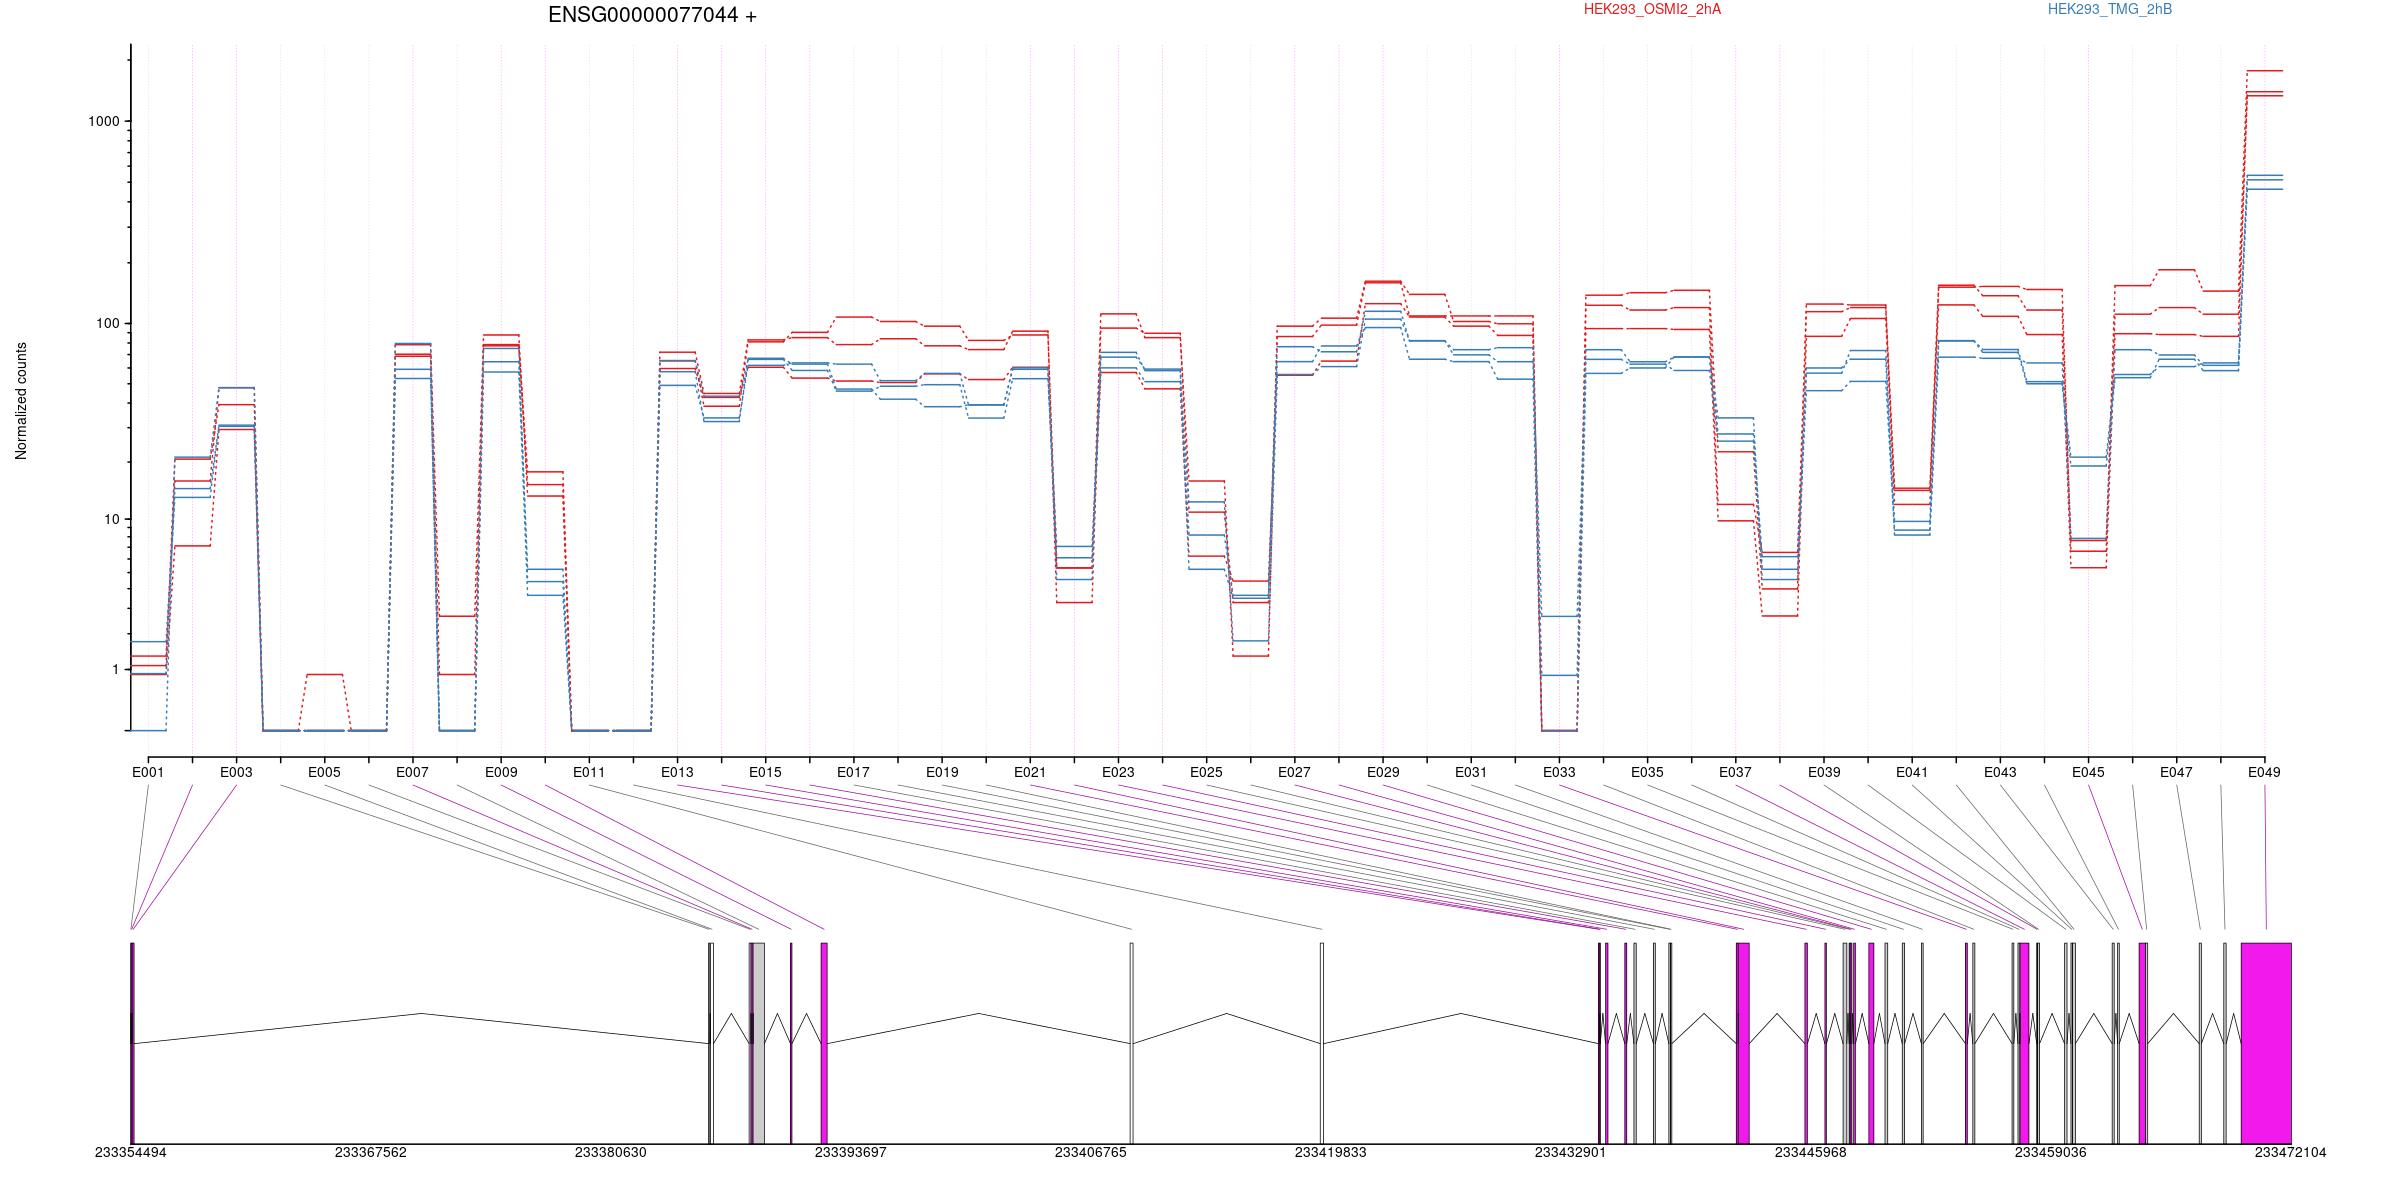This screenshot has width=2400, height=1200.
Task: Click exon label E049
Action: click(2264, 772)
